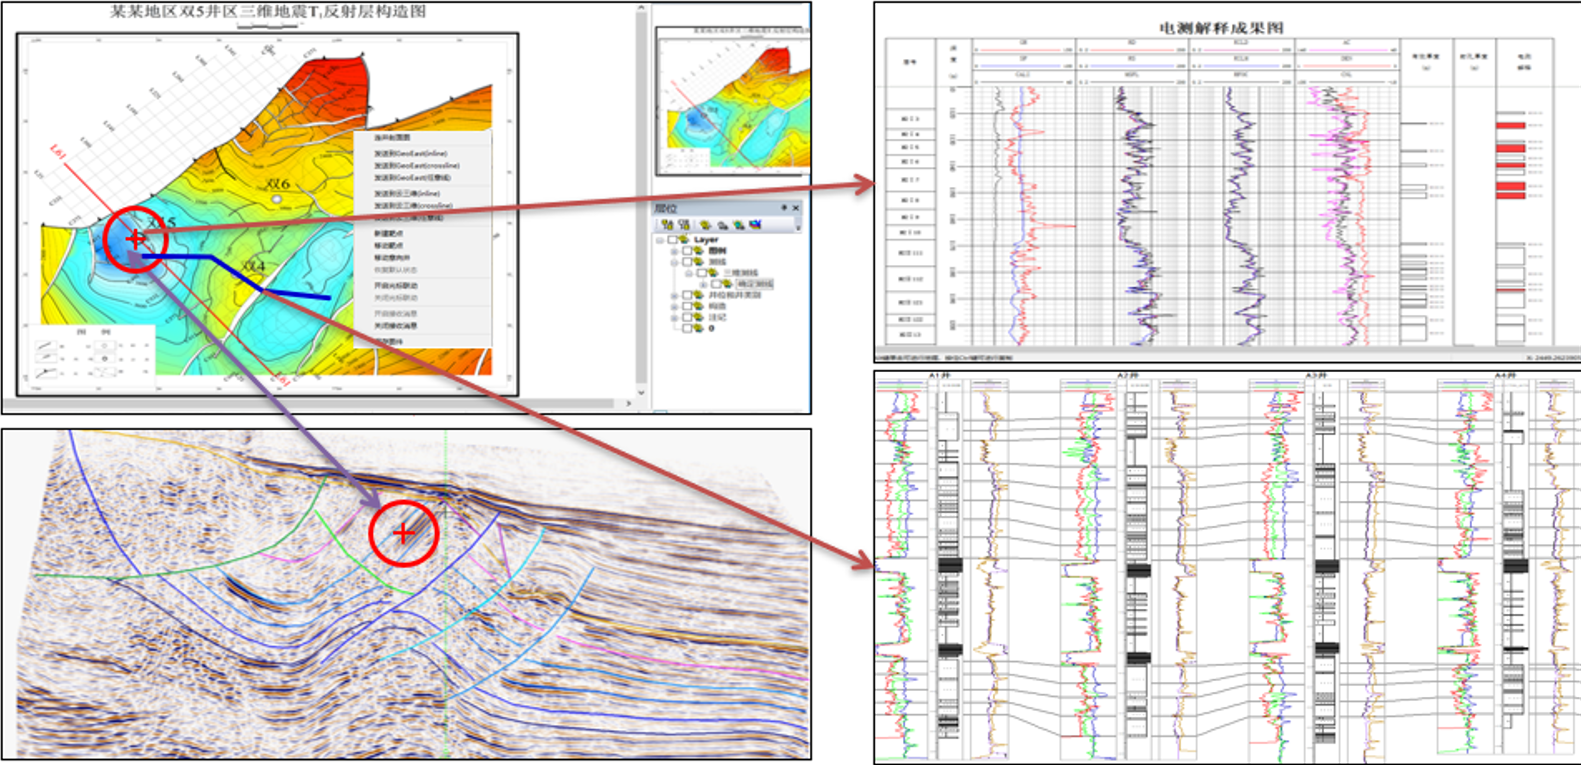Collapse the 三维测线 tree node
Screen dimensions: 1581x765
point(688,273)
